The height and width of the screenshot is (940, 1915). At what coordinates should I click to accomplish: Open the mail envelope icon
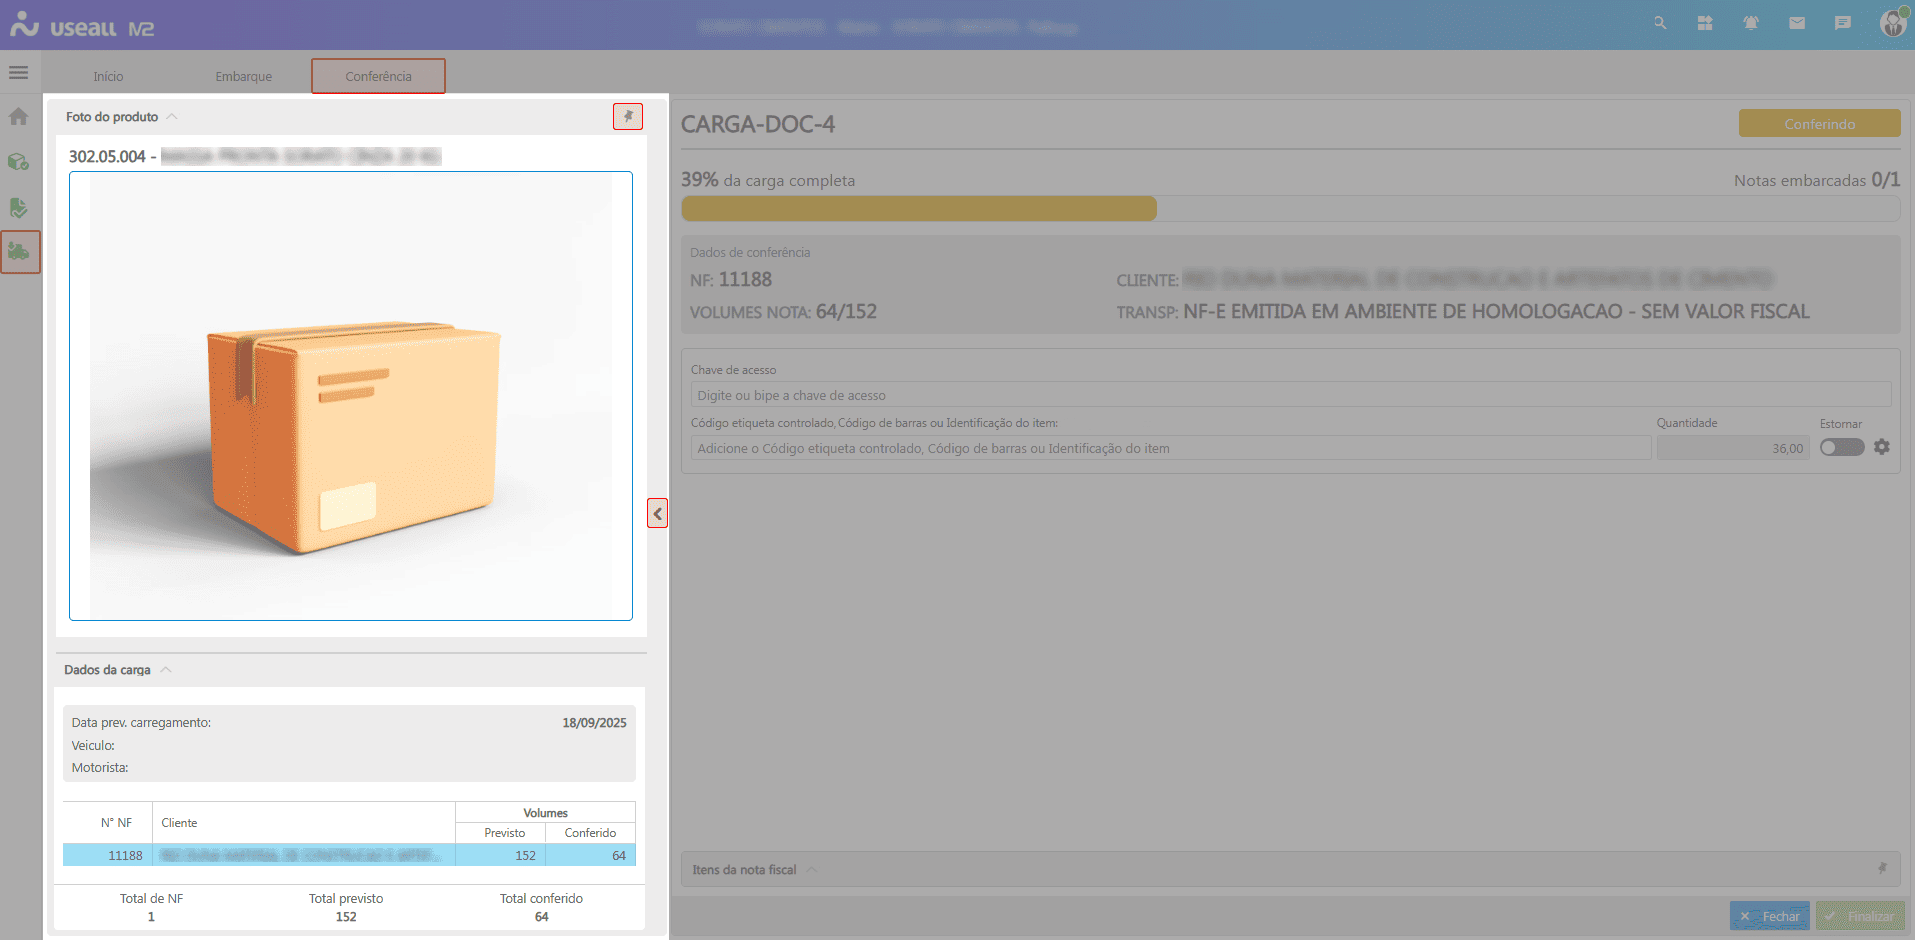point(1797,23)
